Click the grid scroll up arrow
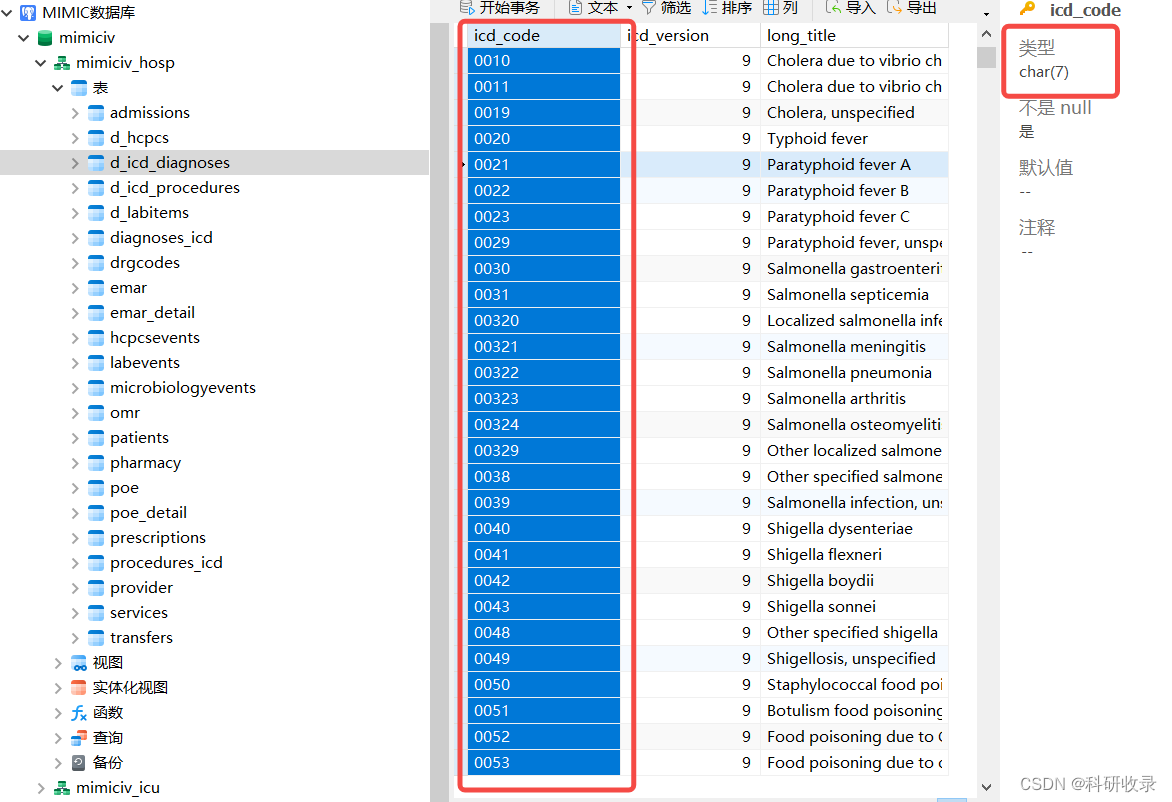This screenshot has height=802, width=1172. point(986,34)
